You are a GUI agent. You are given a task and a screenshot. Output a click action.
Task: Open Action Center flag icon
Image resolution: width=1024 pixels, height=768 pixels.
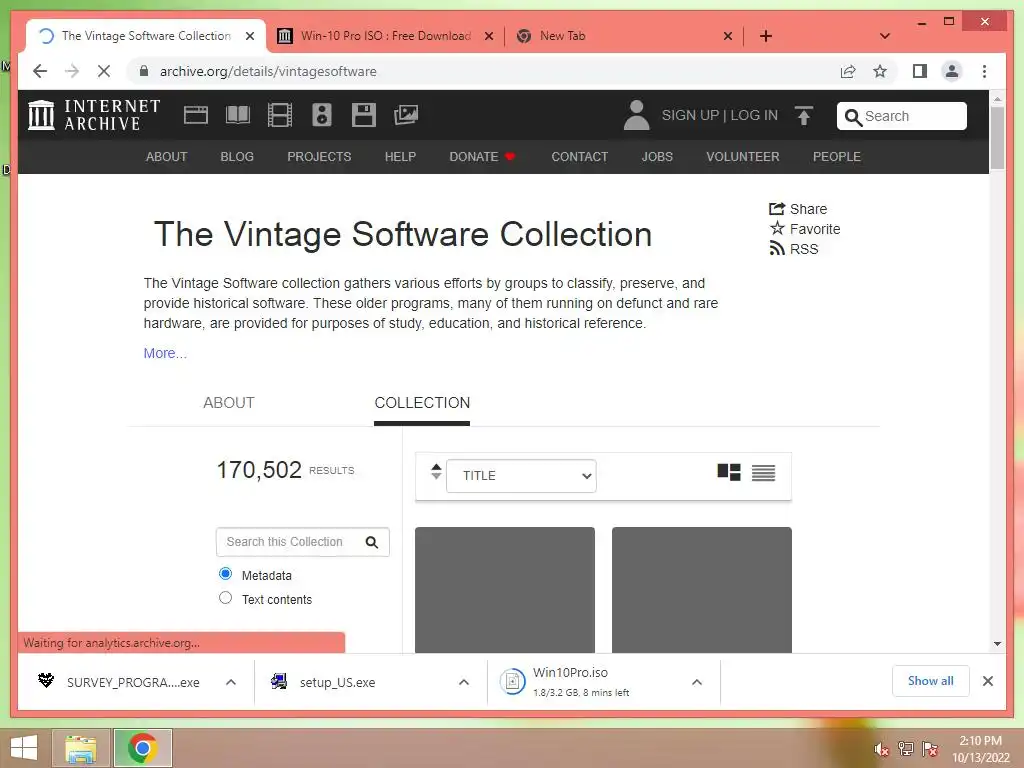(x=930, y=749)
